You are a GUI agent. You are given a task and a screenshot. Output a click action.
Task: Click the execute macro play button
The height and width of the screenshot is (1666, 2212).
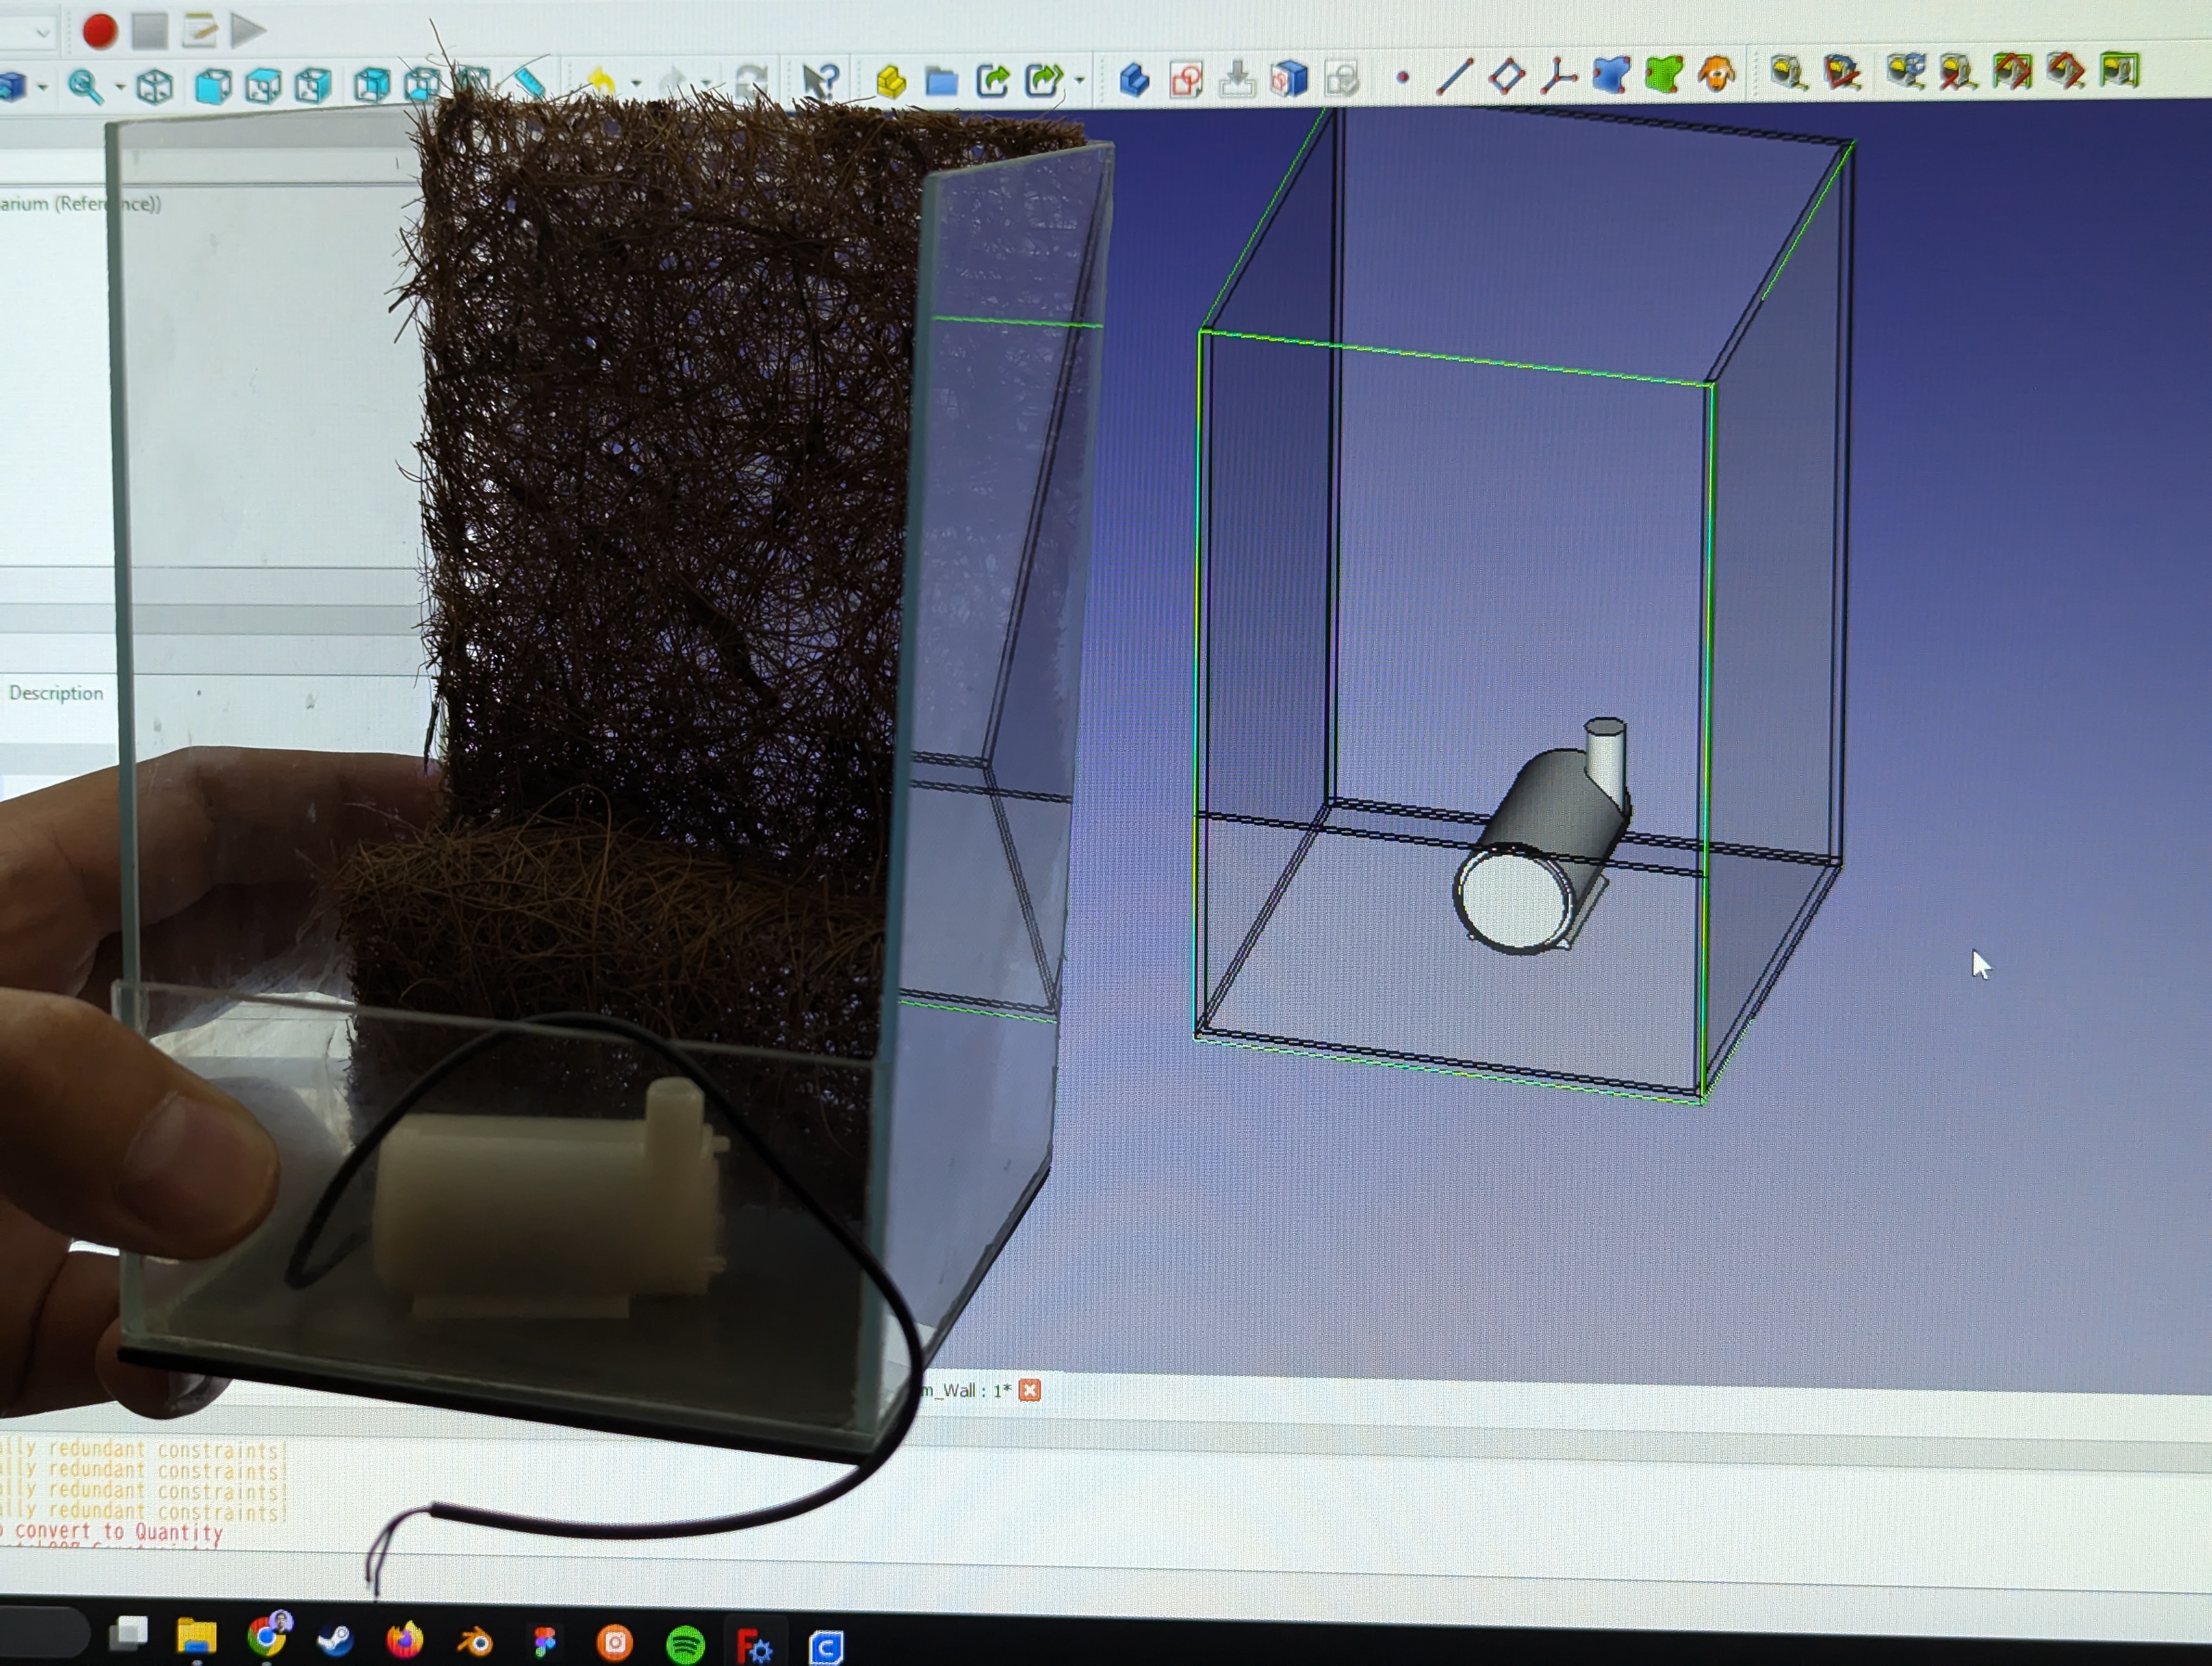click(x=247, y=30)
